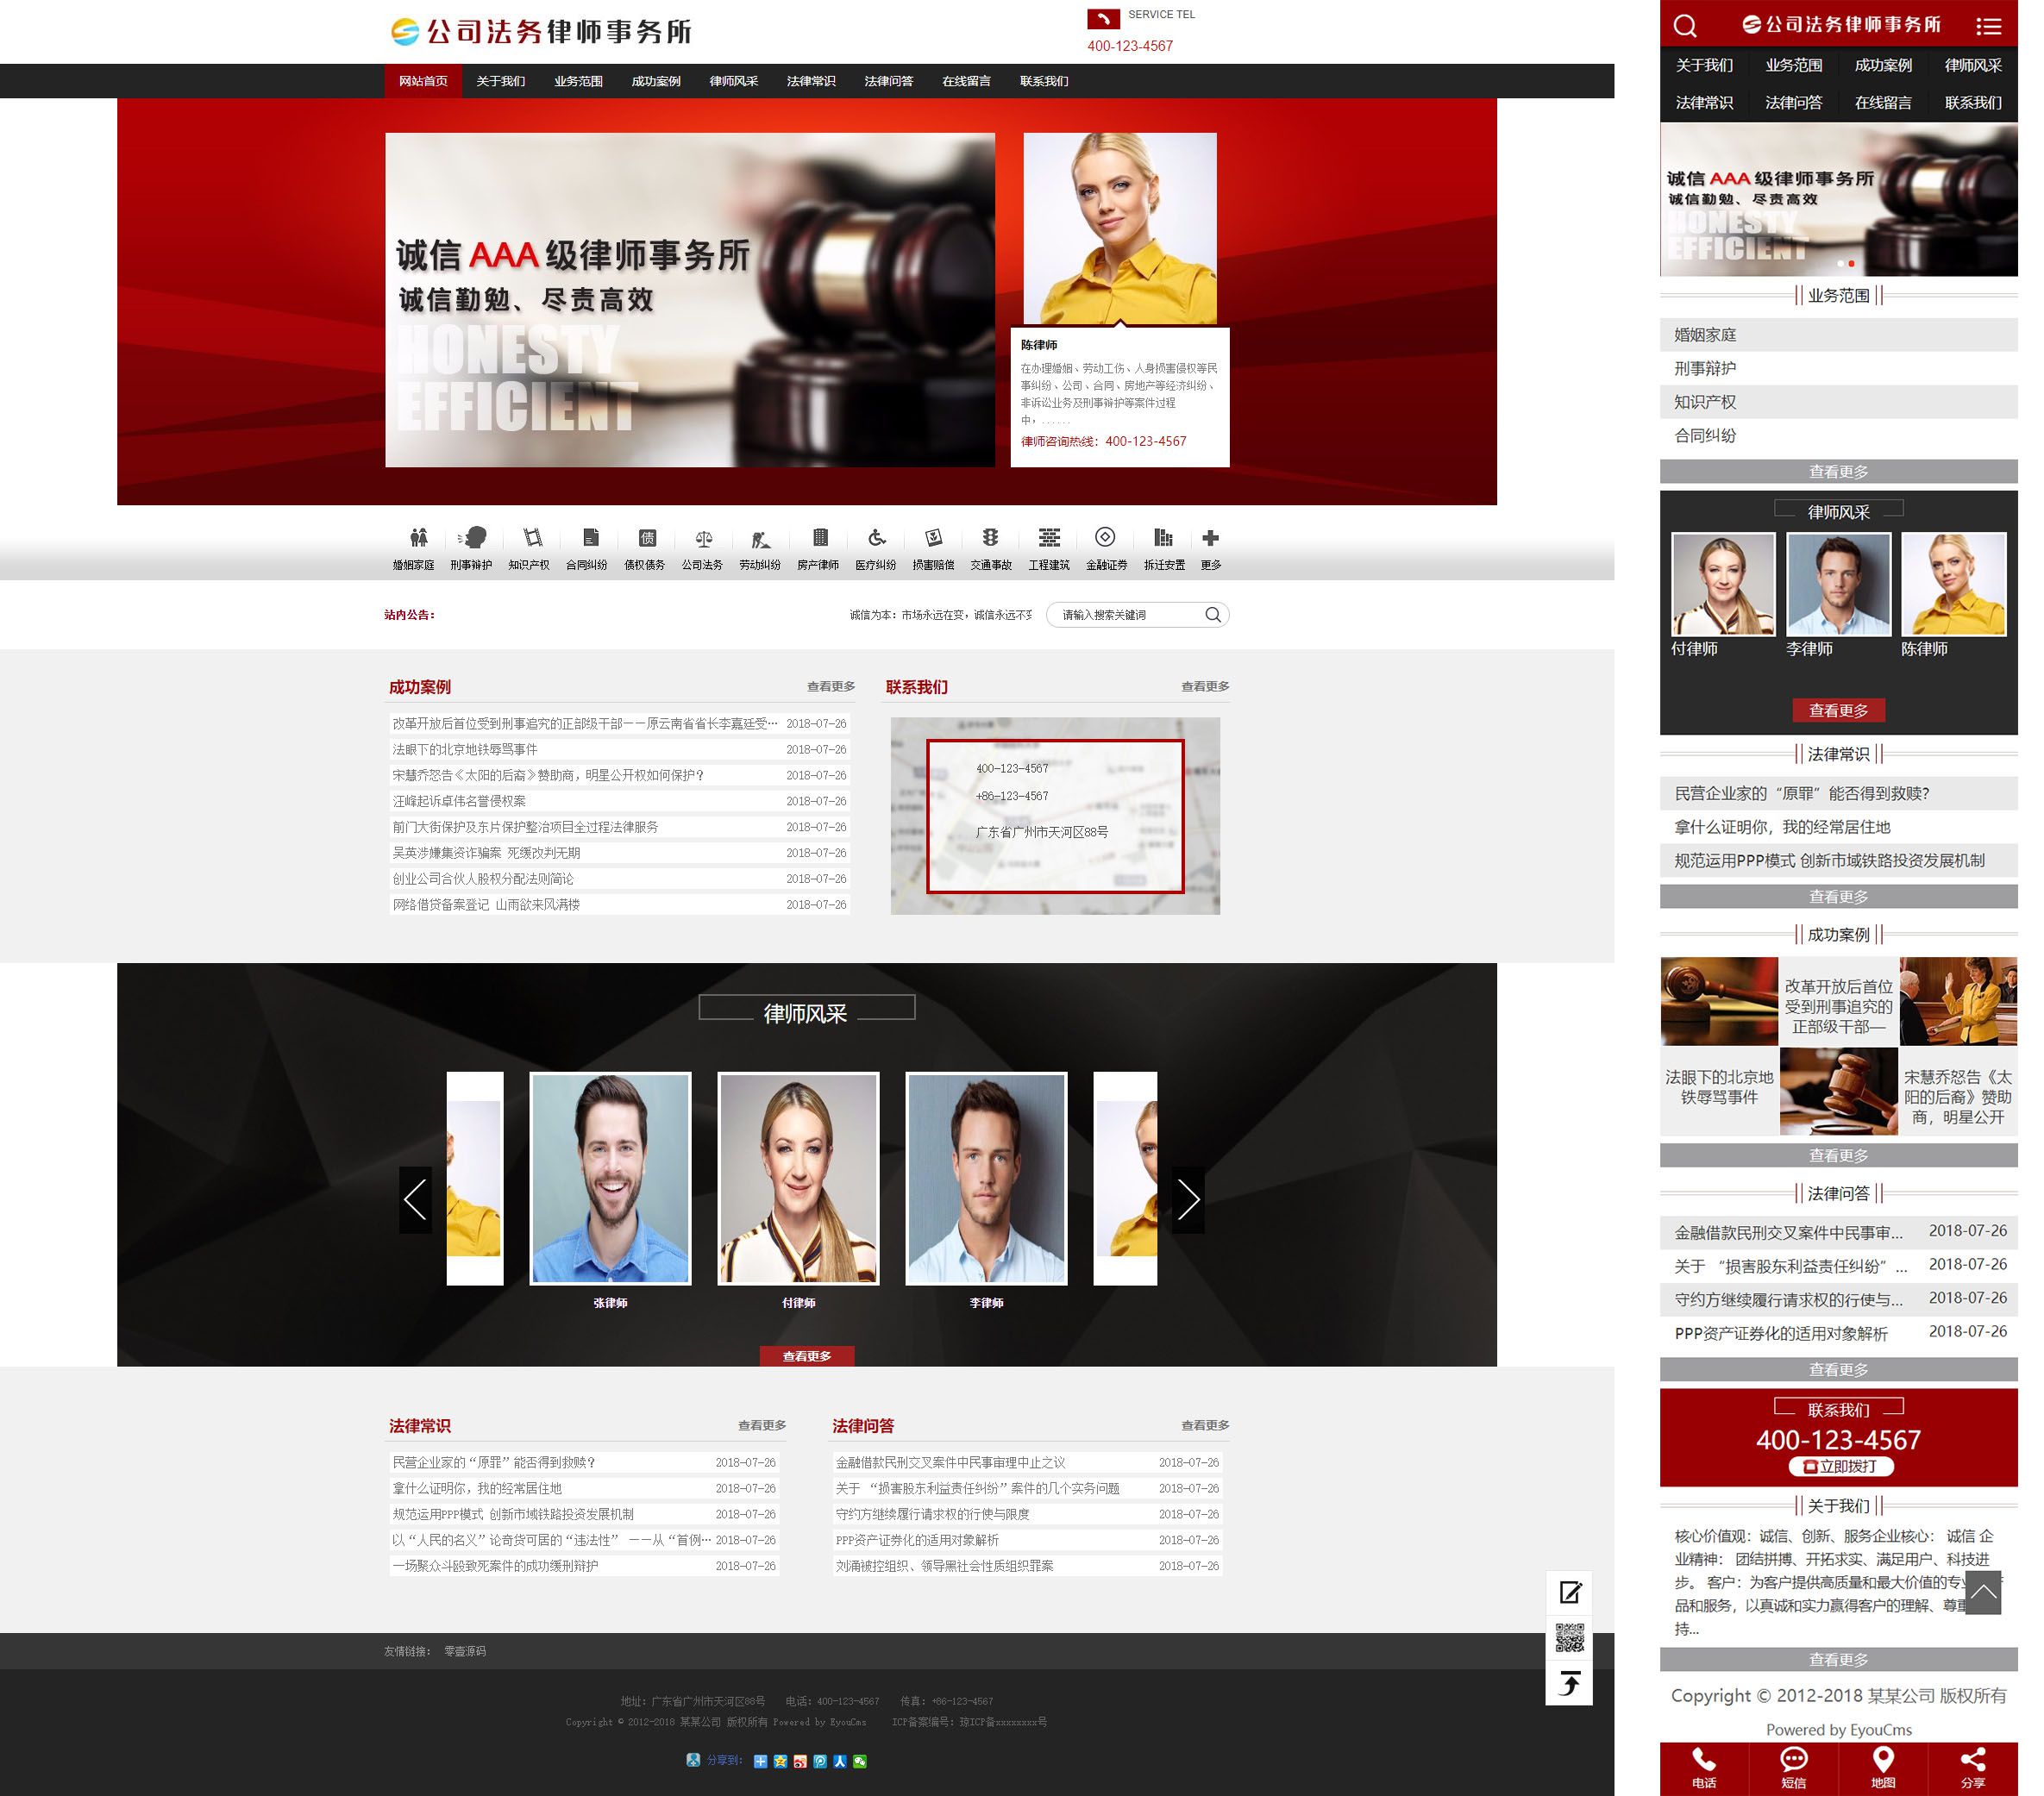Click 查看更多 link beside 成功案例
2044x1796 pixels.
pyautogui.click(x=830, y=686)
